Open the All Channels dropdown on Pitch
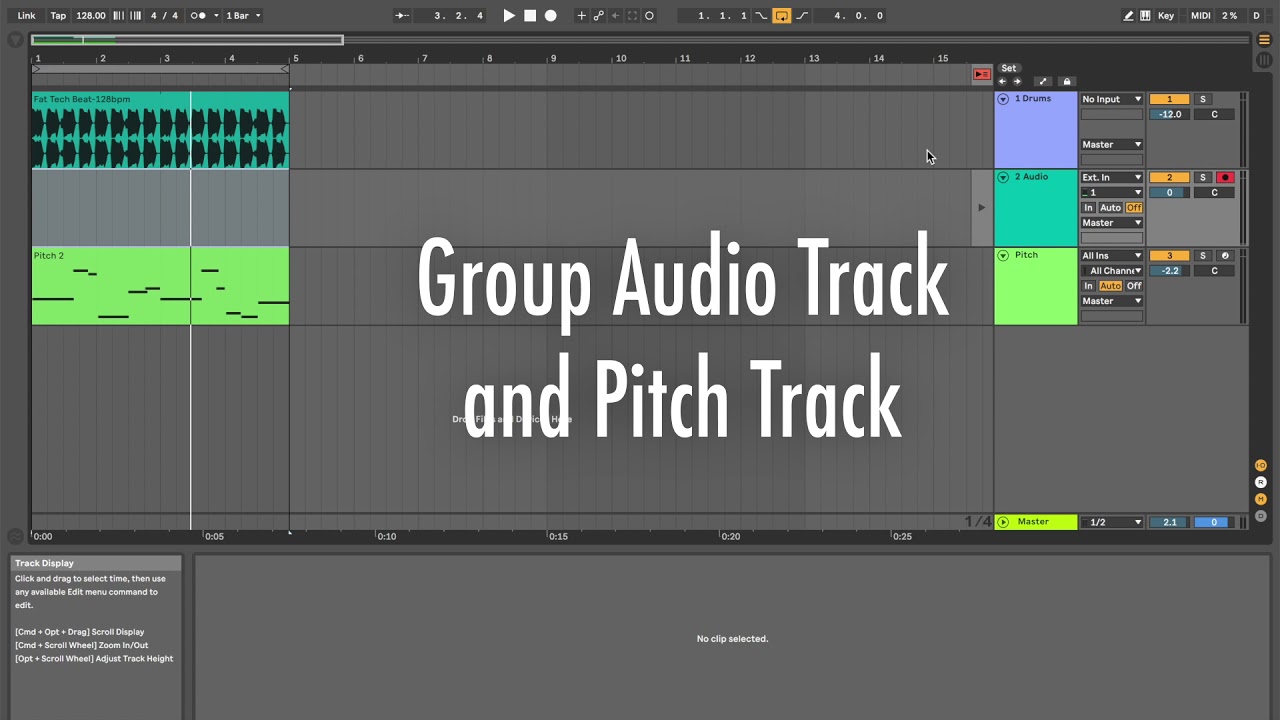The width and height of the screenshot is (1280, 720). [x=1111, y=271]
